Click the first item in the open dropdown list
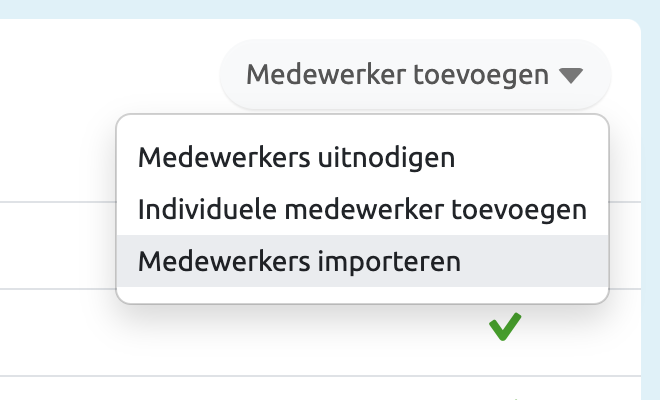 coord(297,158)
